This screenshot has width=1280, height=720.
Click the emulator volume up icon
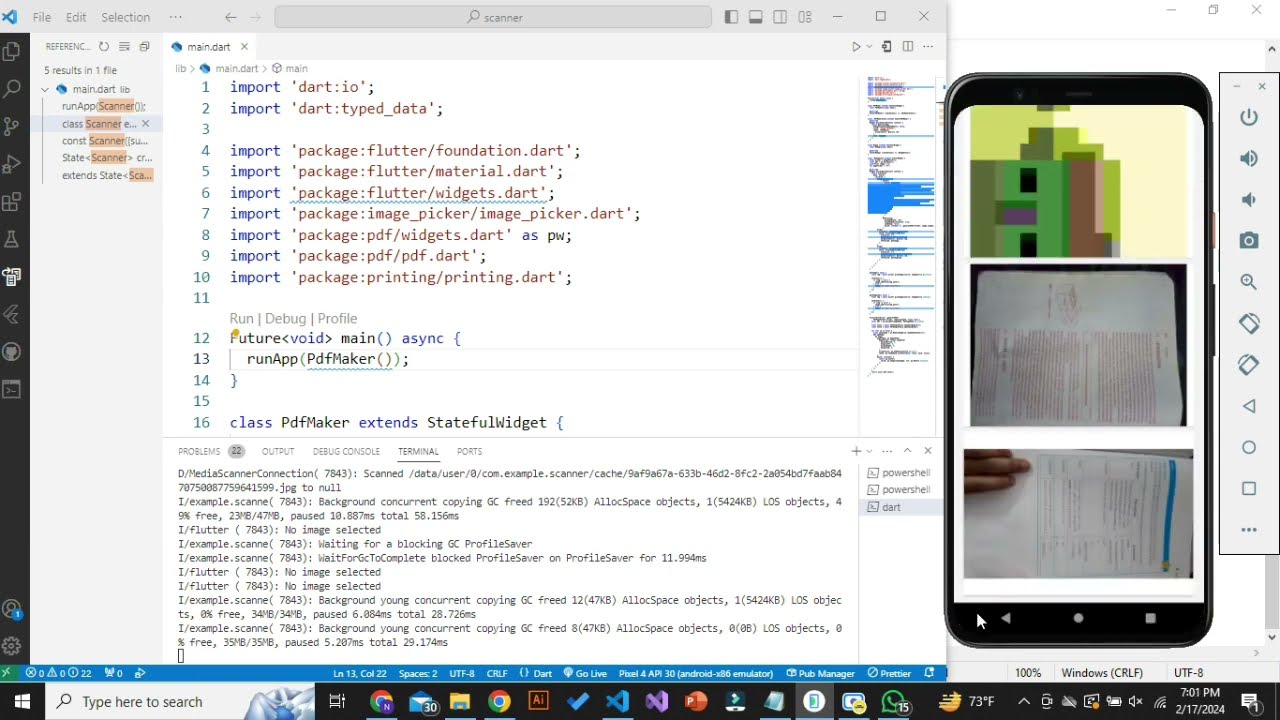click(x=1249, y=158)
